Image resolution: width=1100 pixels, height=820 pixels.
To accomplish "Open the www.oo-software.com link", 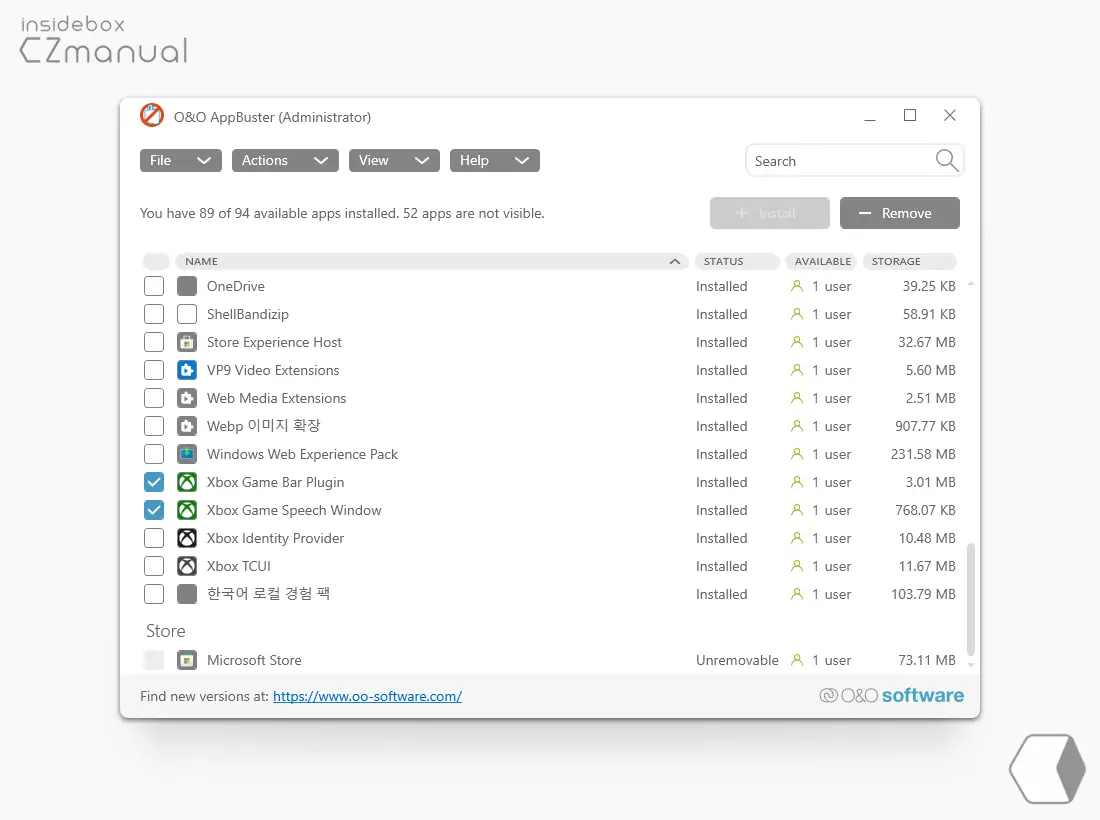I will [x=367, y=696].
